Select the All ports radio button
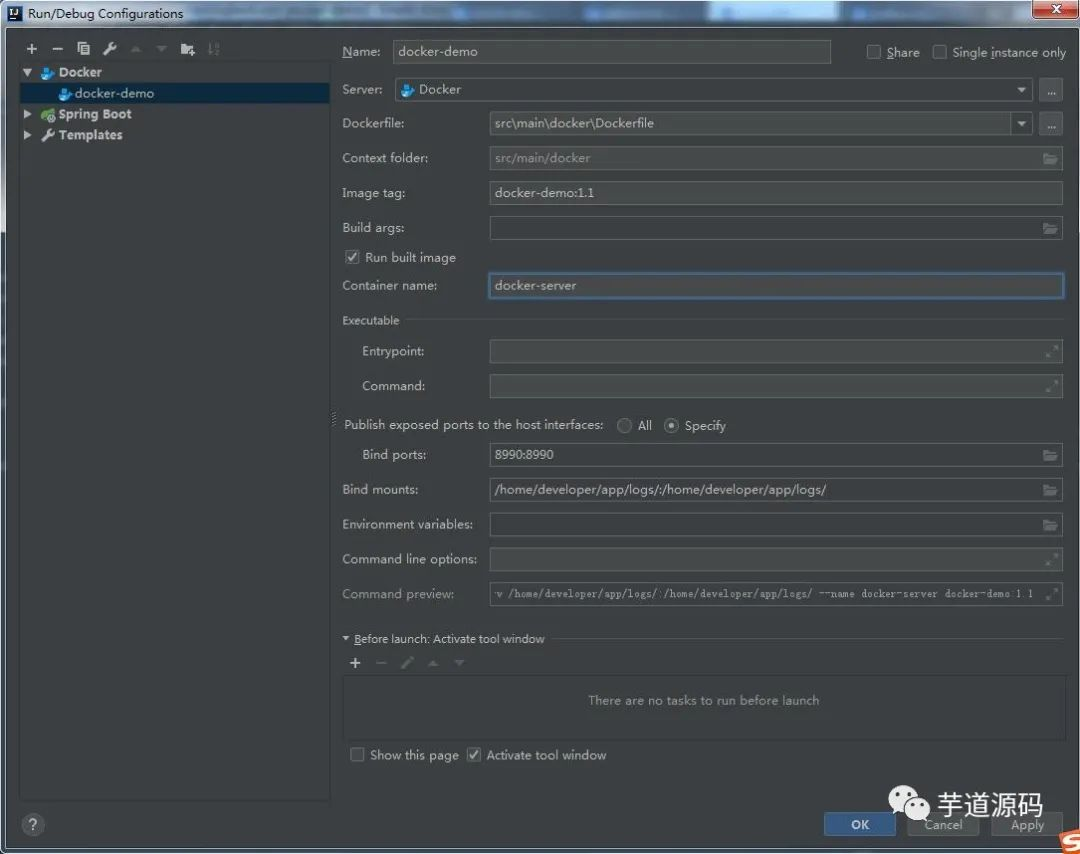 point(624,426)
